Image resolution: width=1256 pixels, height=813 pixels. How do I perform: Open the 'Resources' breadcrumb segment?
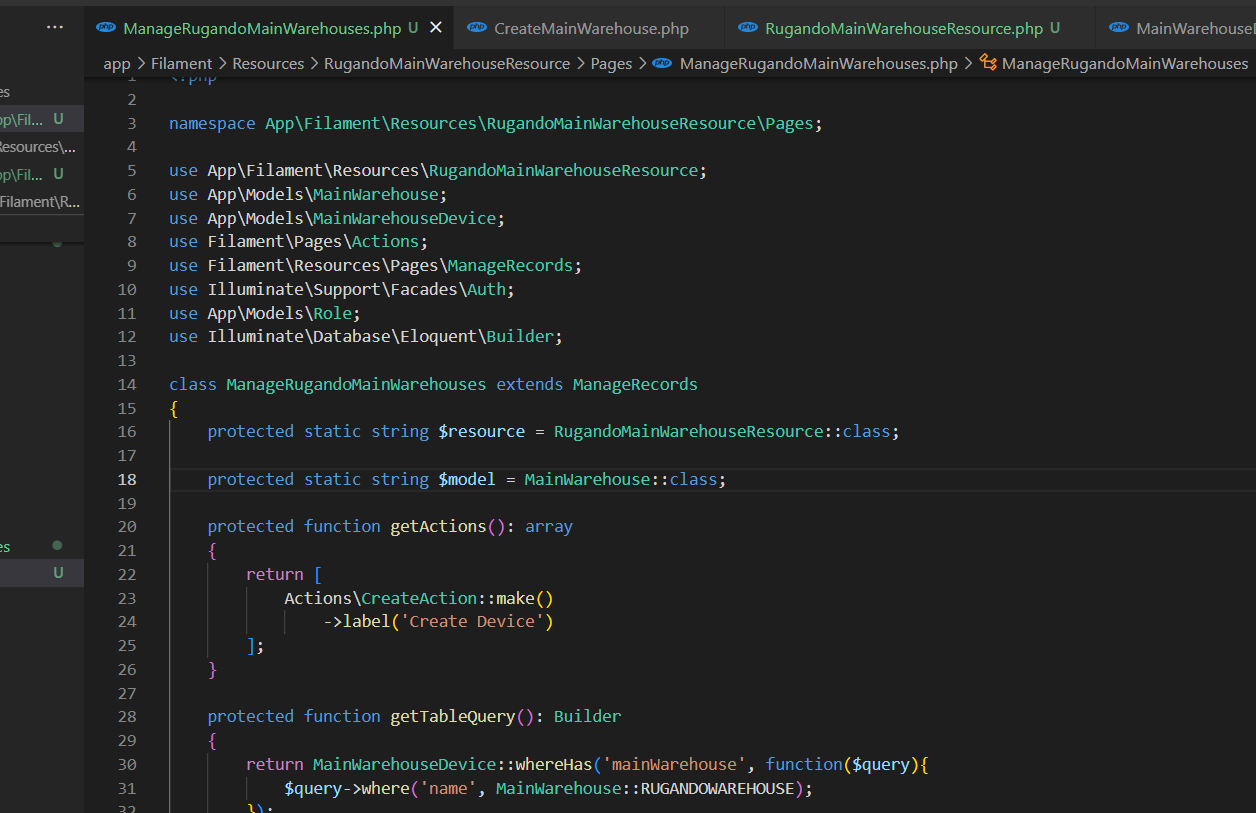click(268, 63)
